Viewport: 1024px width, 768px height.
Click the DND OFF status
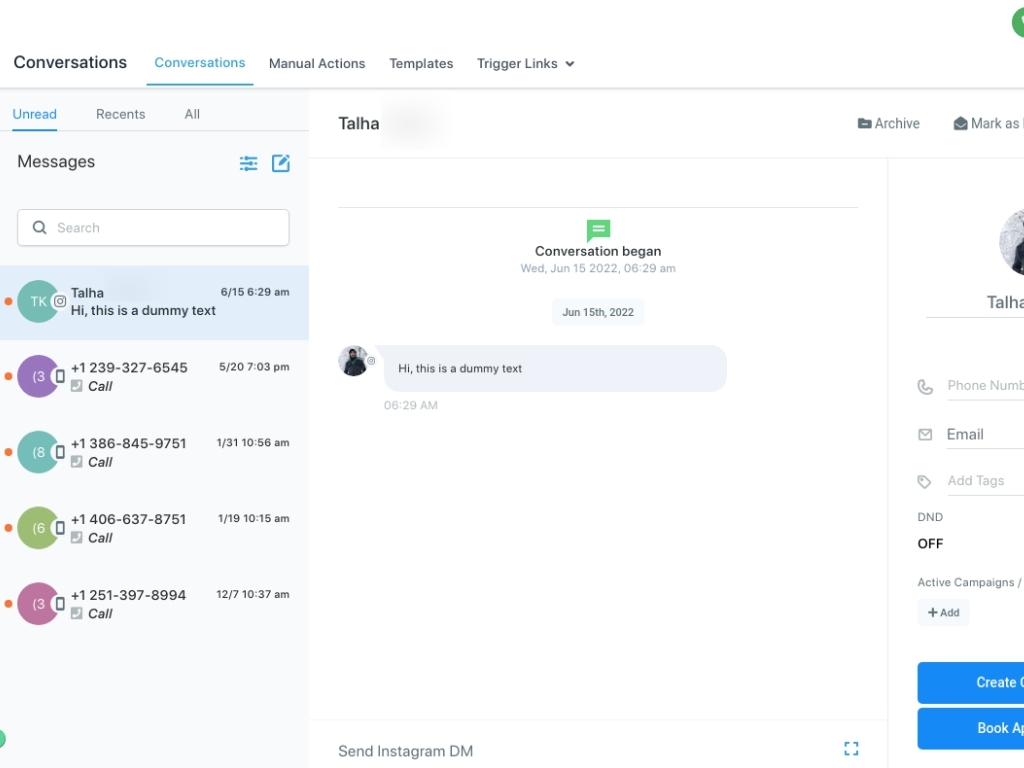pyautogui.click(x=930, y=543)
